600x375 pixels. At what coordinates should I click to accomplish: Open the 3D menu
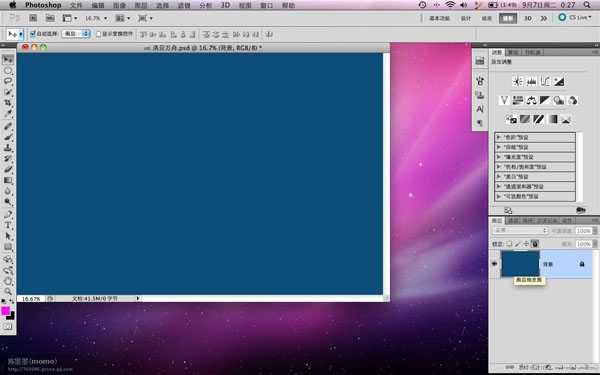[x=225, y=5]
